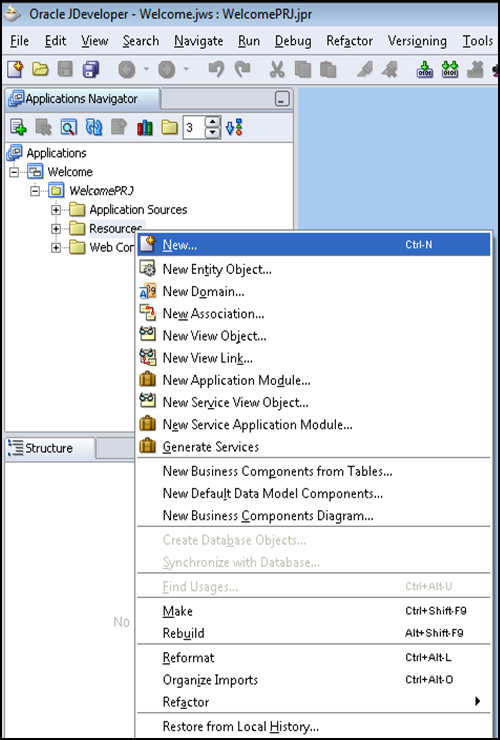Collapse the WelcomePRJ project node

(35, 191)
